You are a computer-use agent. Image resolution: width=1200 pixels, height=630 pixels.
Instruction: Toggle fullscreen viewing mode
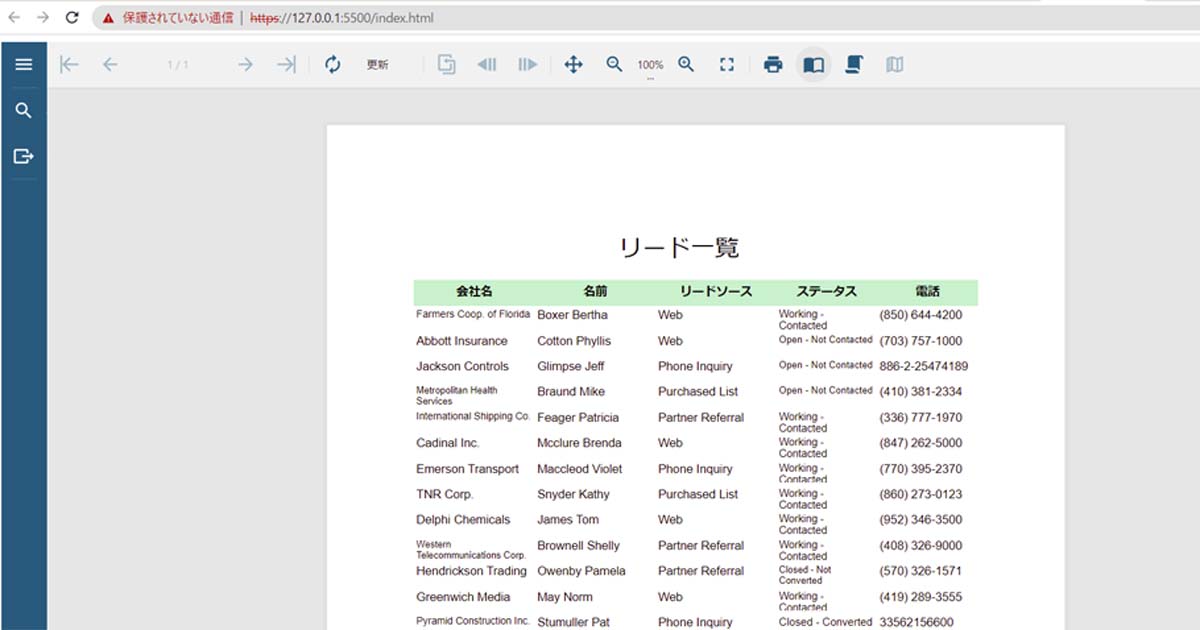click(727, 64)
